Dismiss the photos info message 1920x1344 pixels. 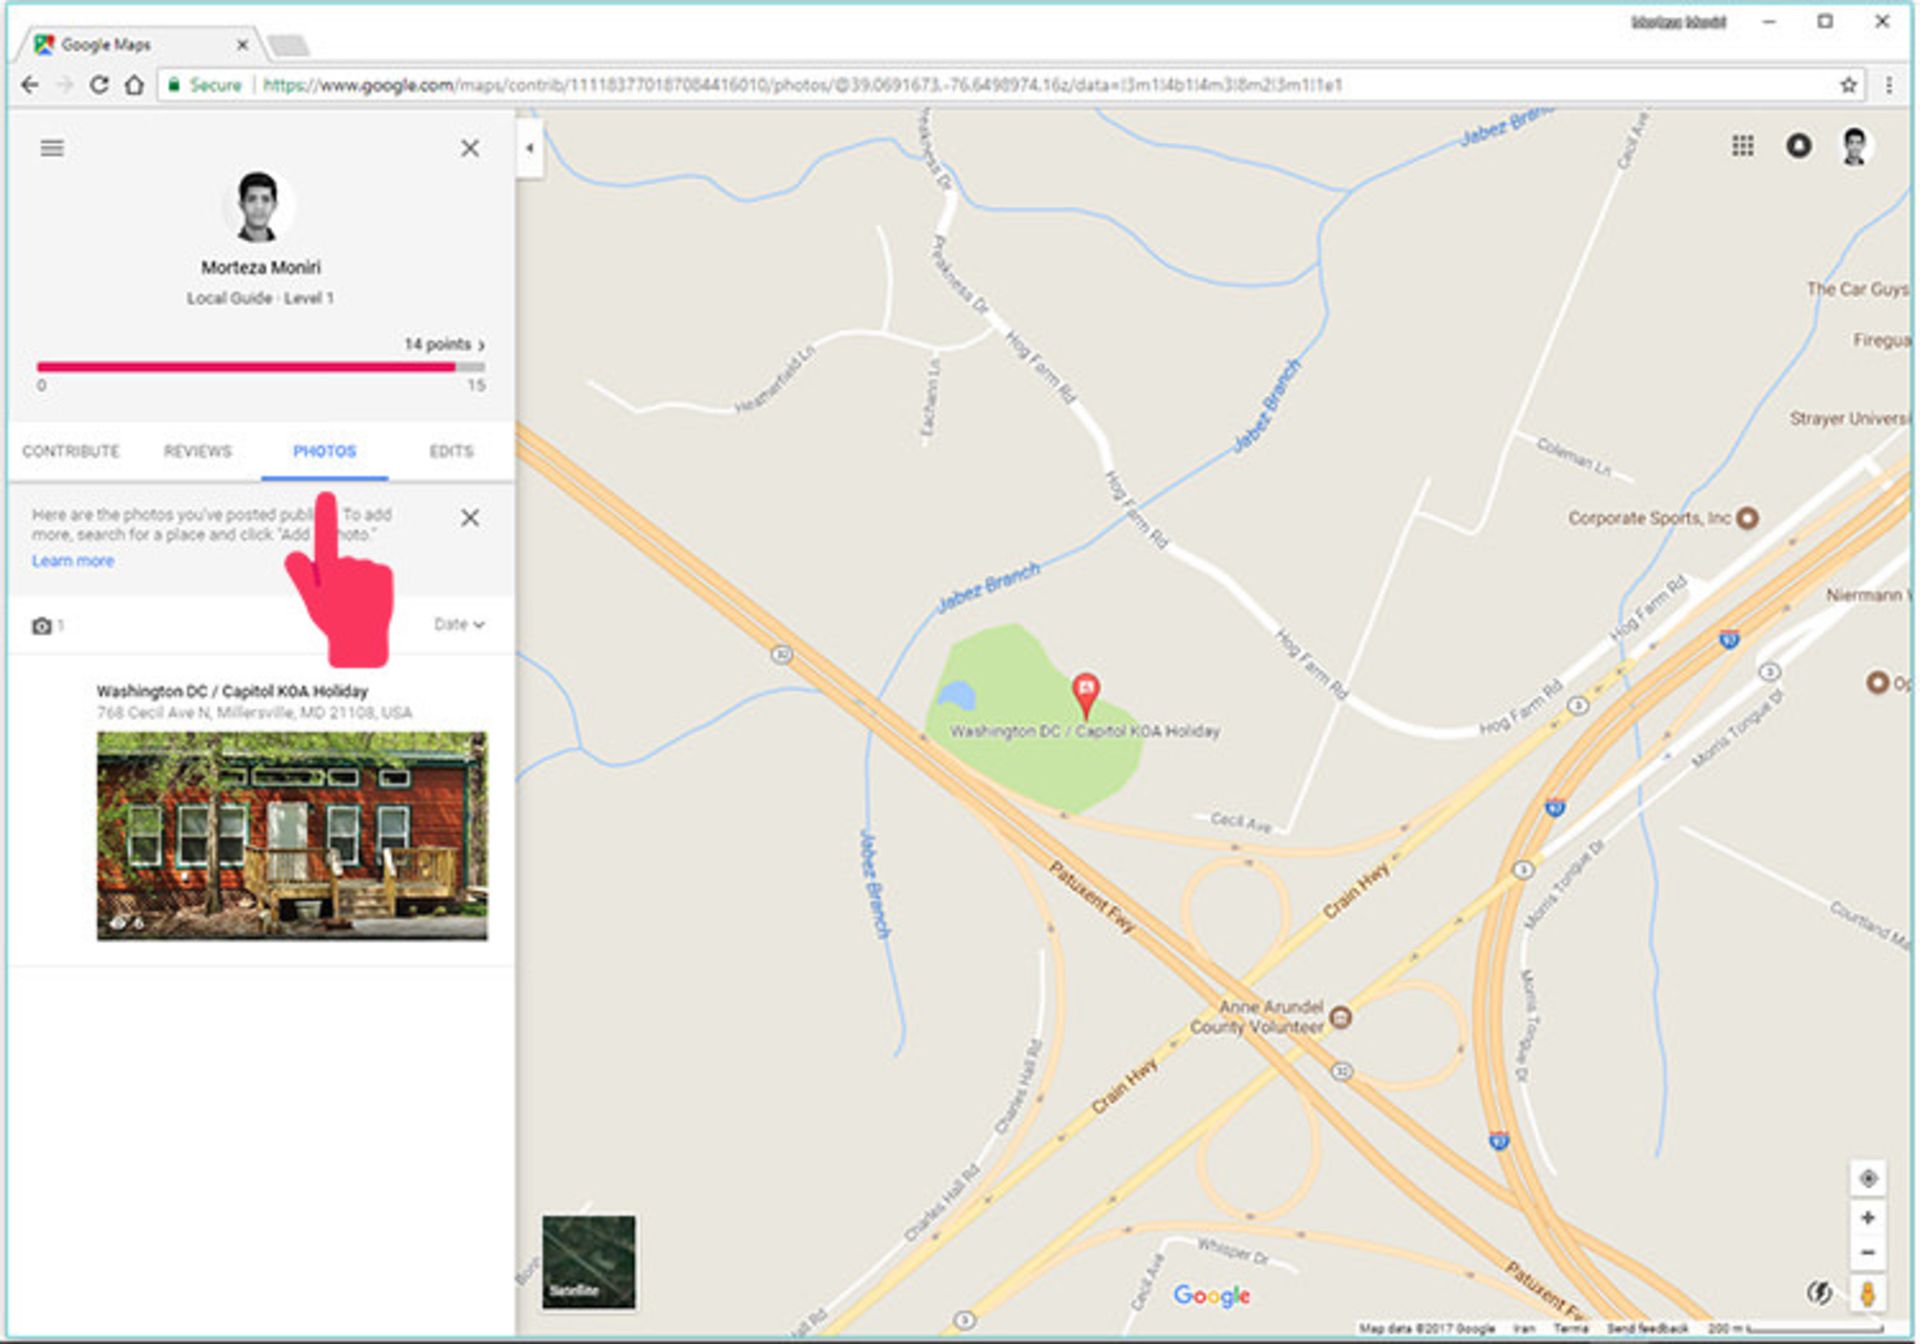469,517
